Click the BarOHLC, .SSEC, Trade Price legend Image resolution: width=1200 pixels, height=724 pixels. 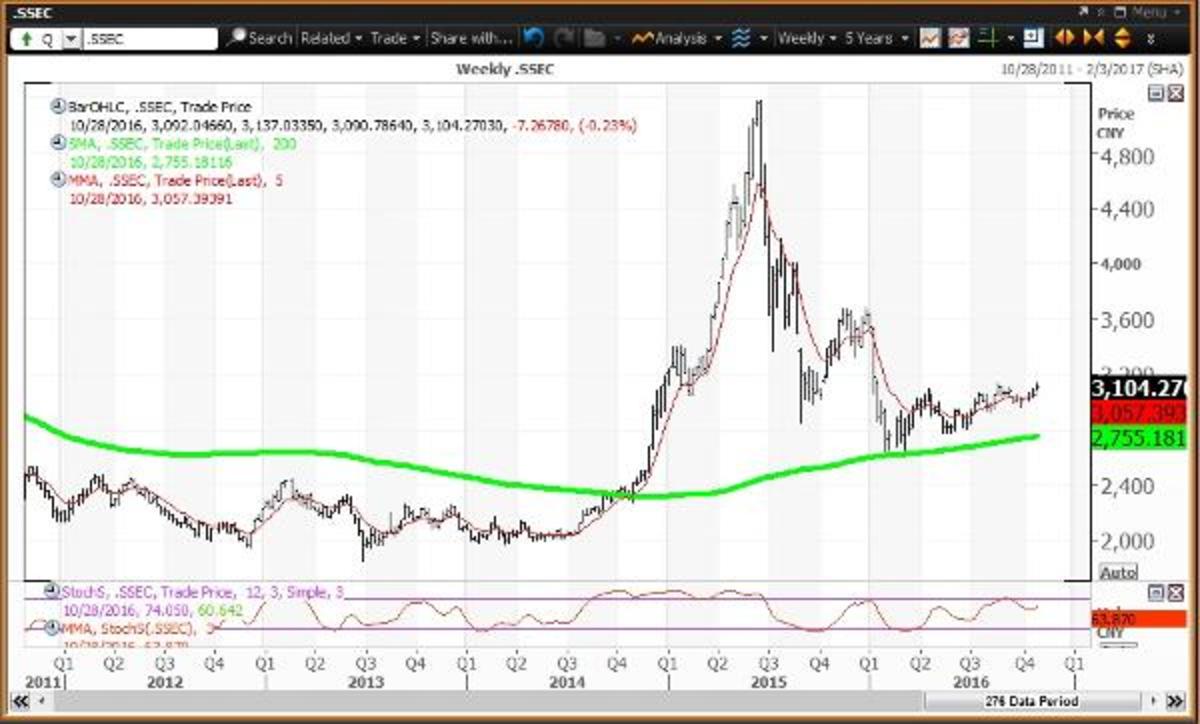point(159,106)
